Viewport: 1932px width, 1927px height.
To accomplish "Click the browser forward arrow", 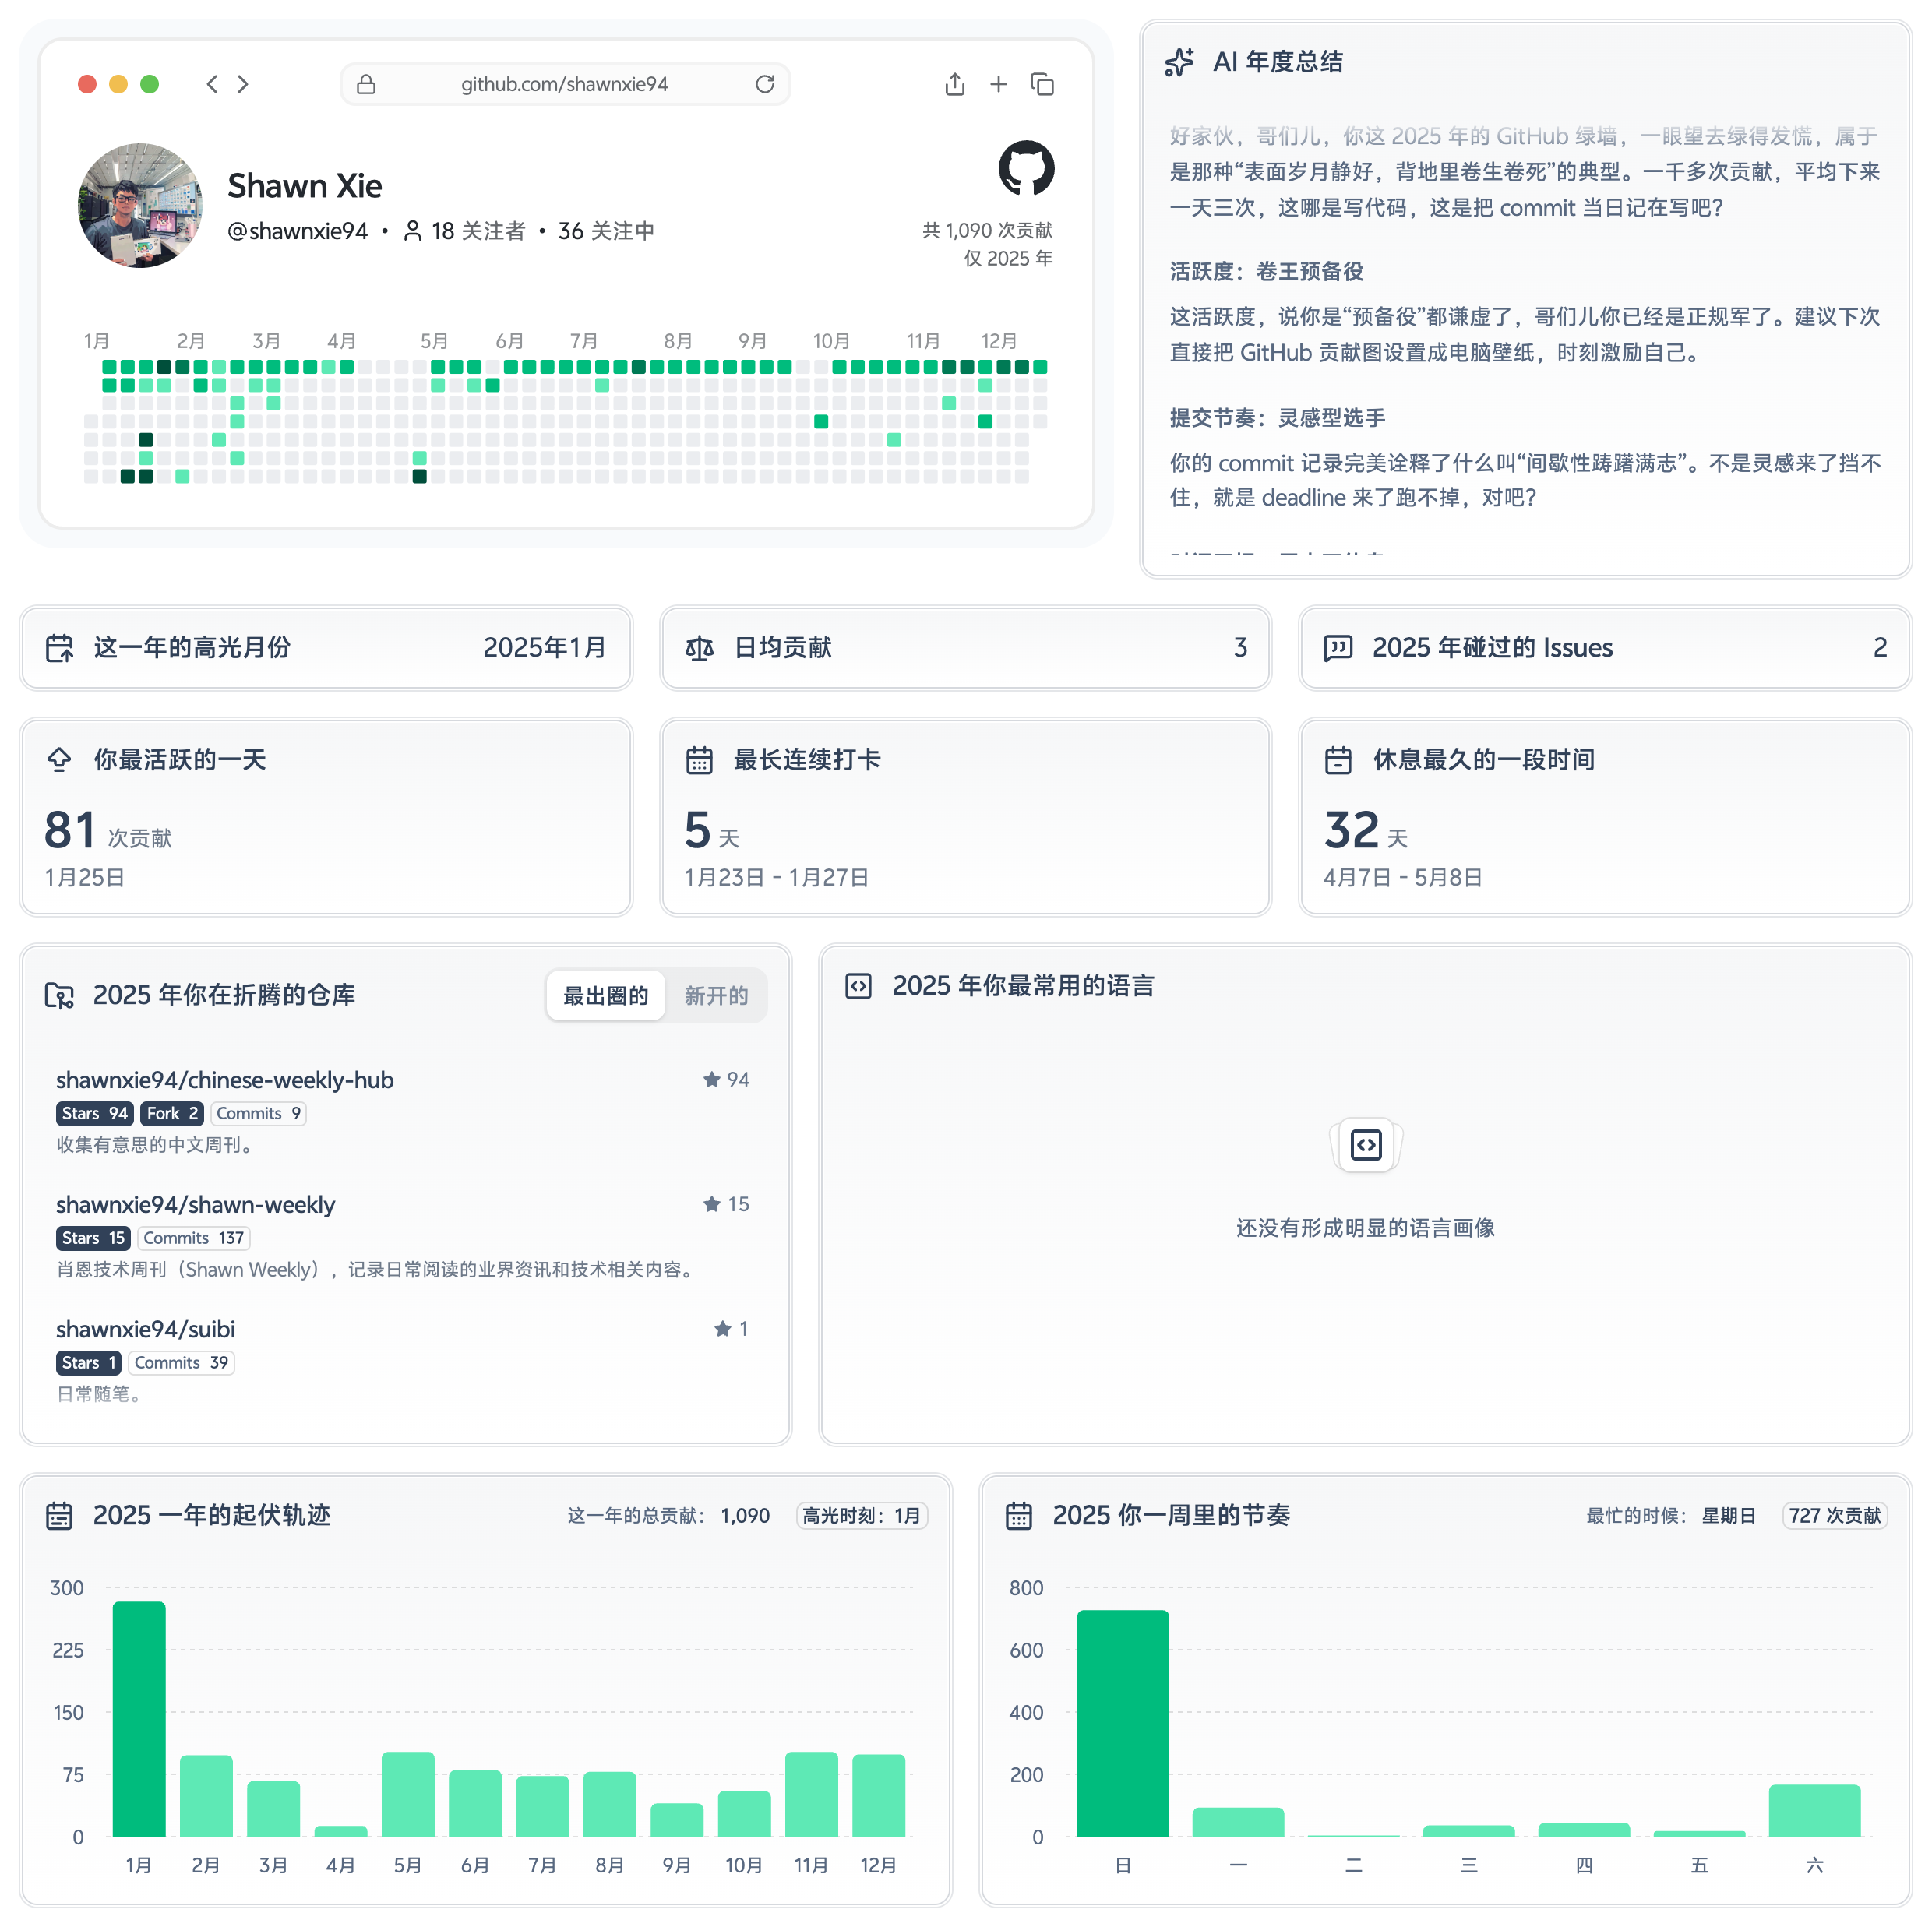I will tap(243, 84).
